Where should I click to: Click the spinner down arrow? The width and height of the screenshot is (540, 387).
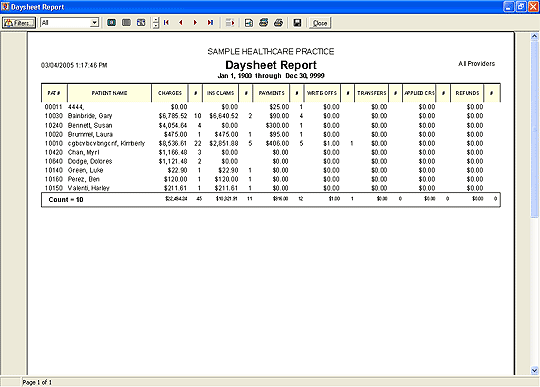[x=156, y=26]
